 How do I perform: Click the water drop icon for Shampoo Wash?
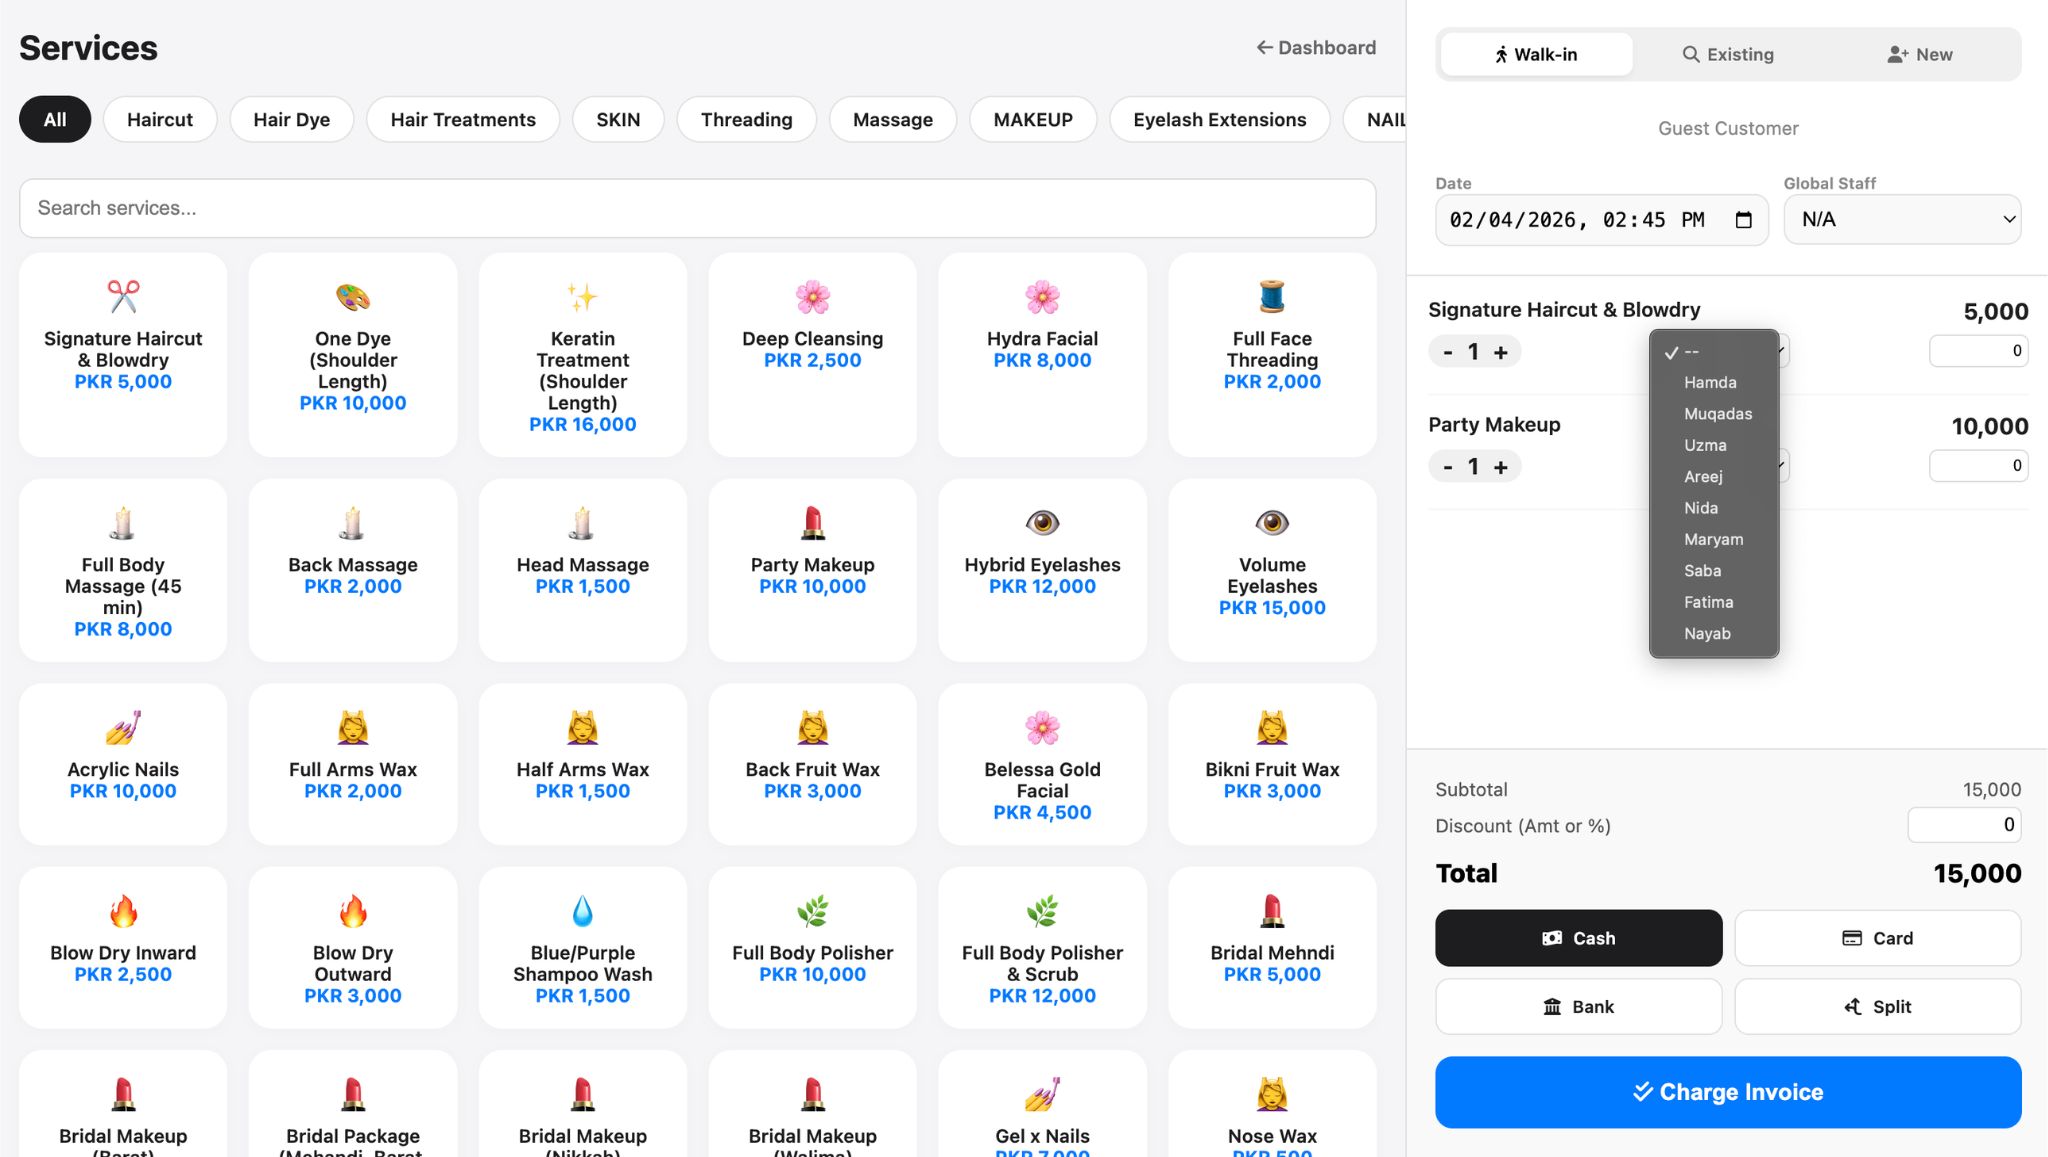[x=582, y=911]
